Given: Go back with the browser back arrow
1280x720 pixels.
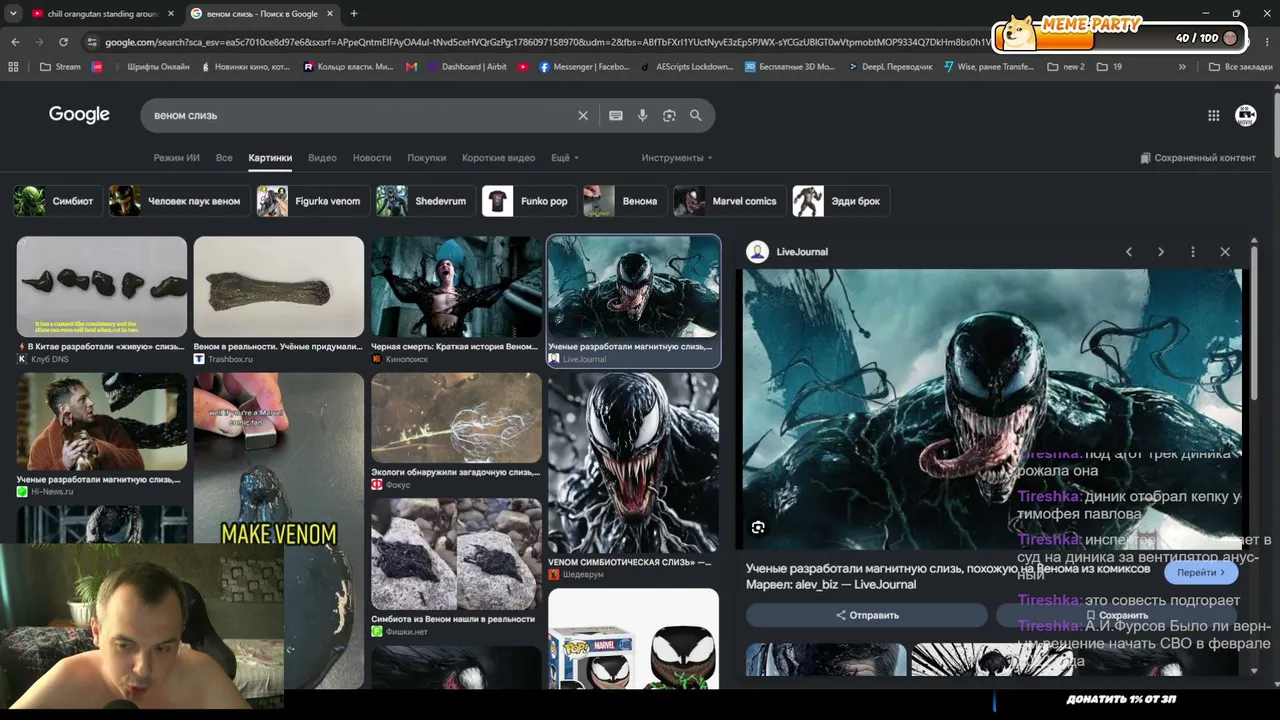Looking at the screenshot, I should 15,42.
